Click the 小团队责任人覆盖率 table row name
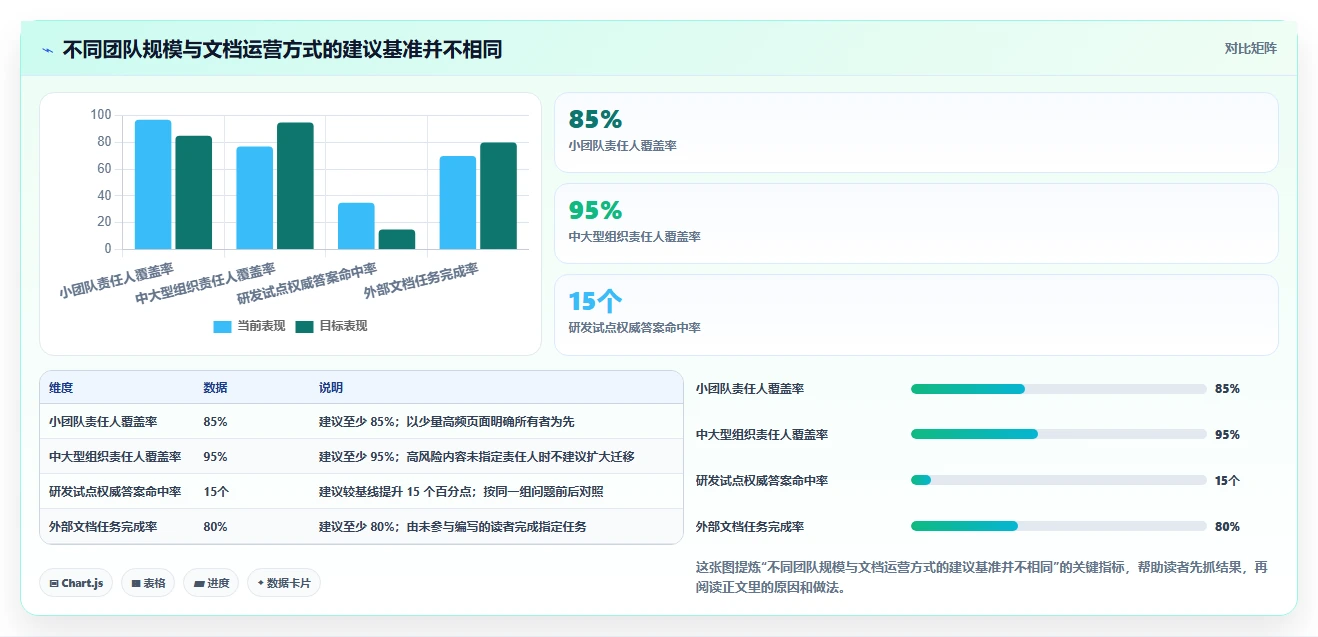Screen dimensions: 1318x637 pyautogui.click(x=103, y=422)
